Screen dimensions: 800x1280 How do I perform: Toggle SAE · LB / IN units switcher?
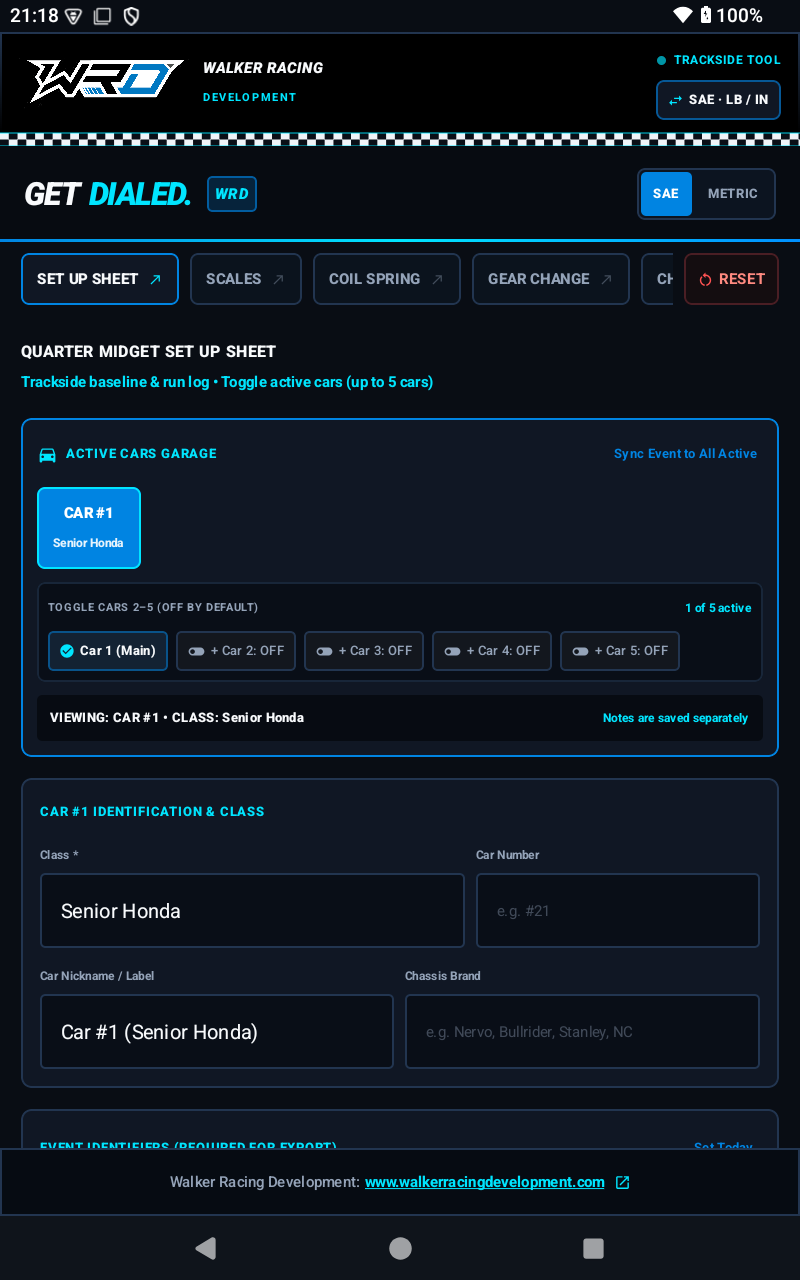click(718, 100)
